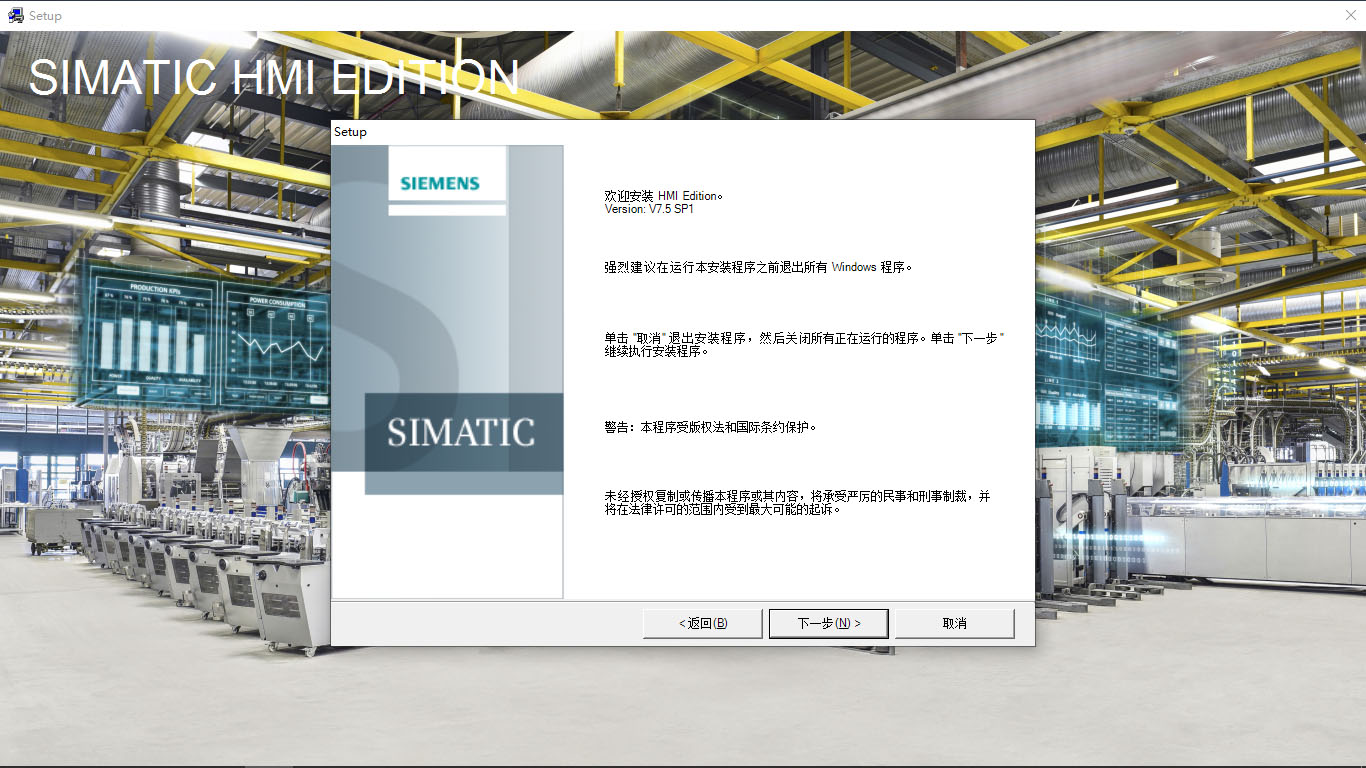Click the SIEMENS logo in the dialog
The image size is (1366, 768).
coord(440,184)
